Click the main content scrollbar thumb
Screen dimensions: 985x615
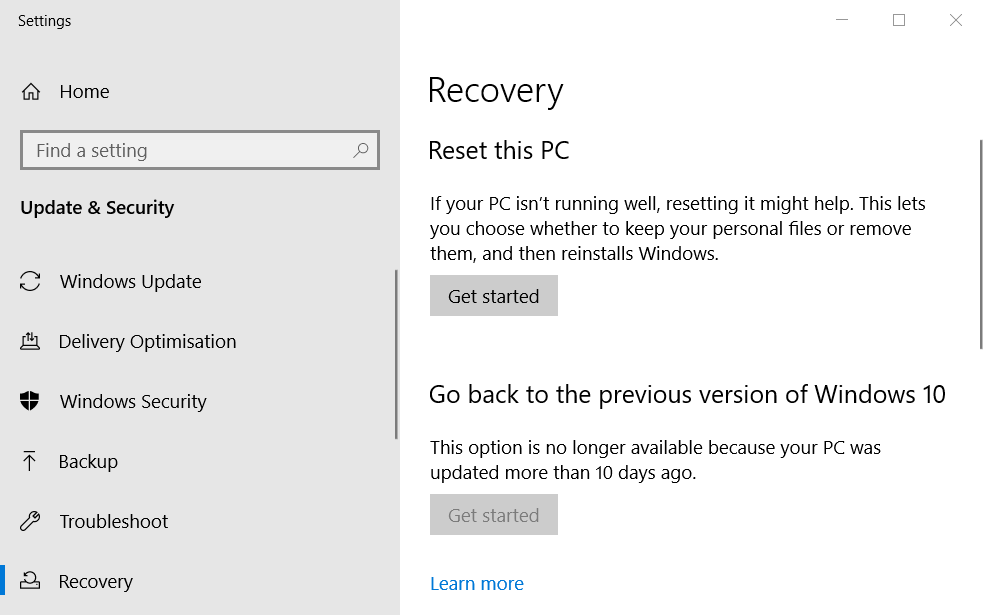tap(982, 244)
